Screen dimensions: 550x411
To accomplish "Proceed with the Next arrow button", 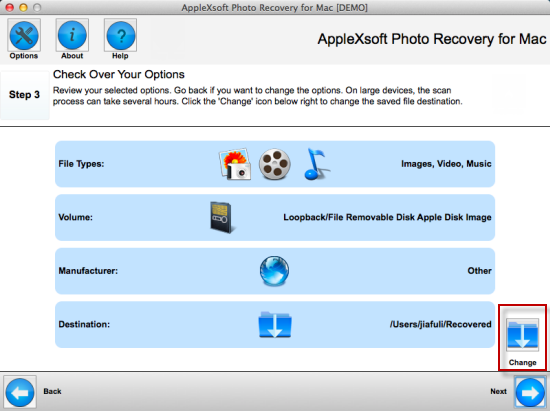I will coord(530,392).
